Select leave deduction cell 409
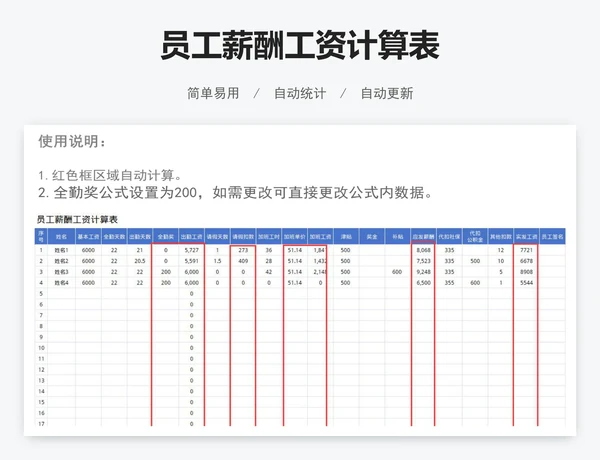The height and width of the screenshot is (460, 600). (243, 261)
